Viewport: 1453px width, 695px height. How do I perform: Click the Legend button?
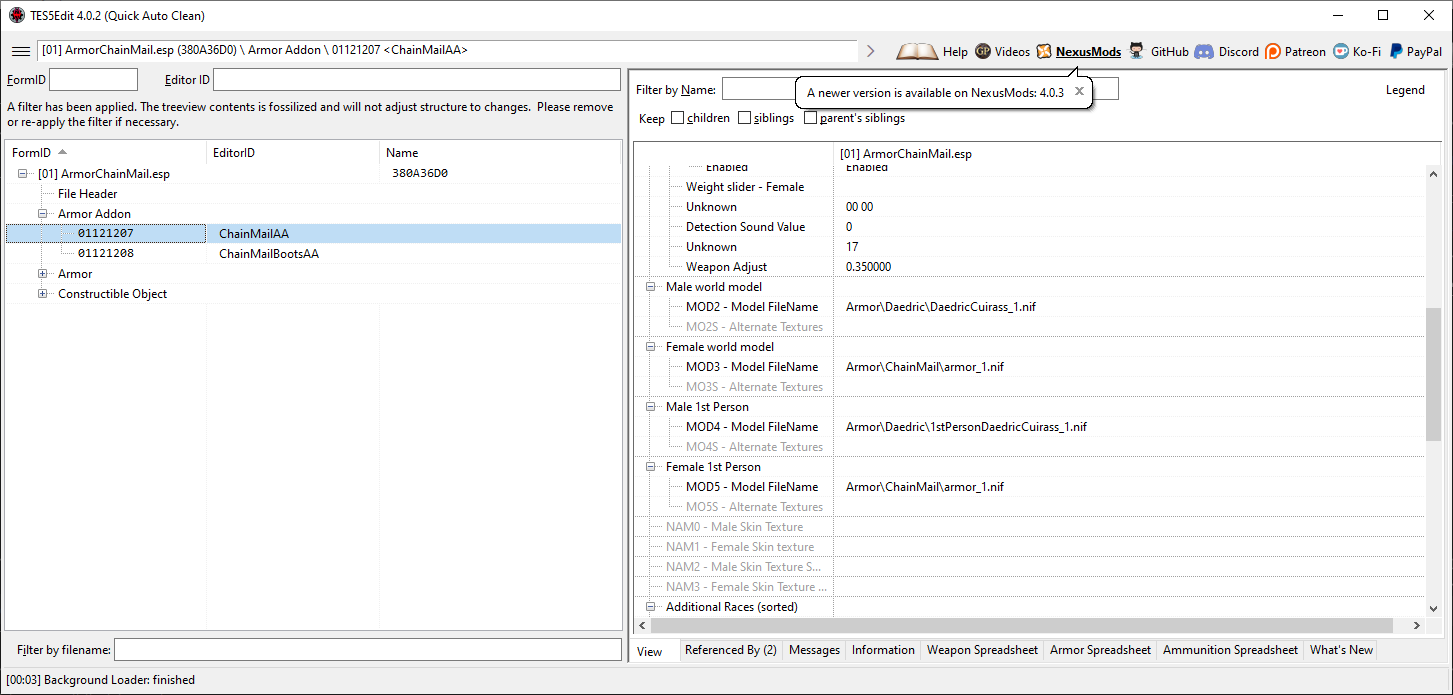coord(1404,90)
